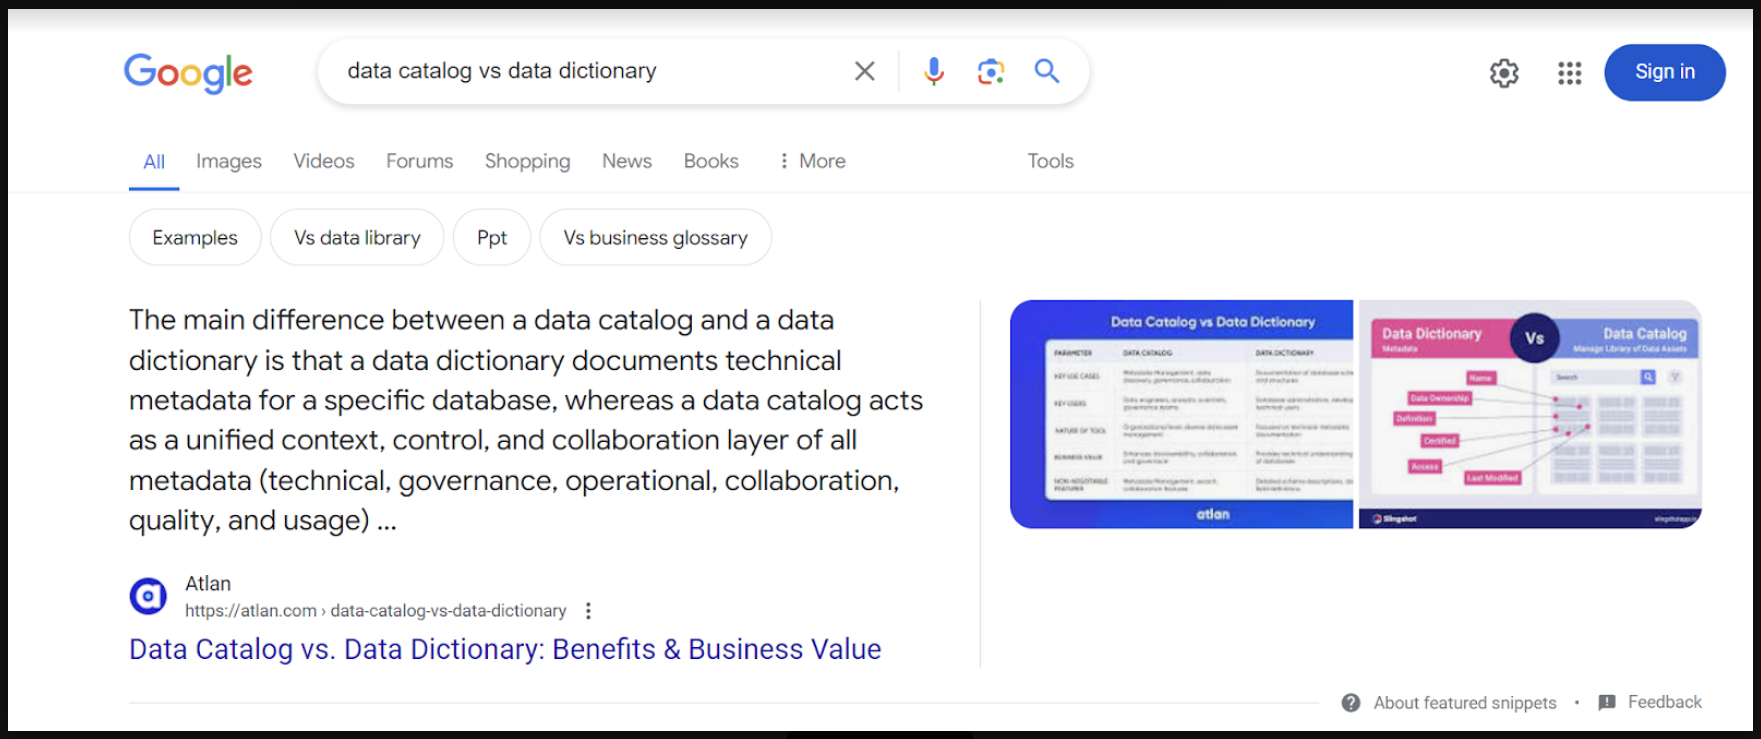This screenshot has height=739, width=1761.
Task: Open three-dot menu beside Atlan URL
Action: point(588,611)
